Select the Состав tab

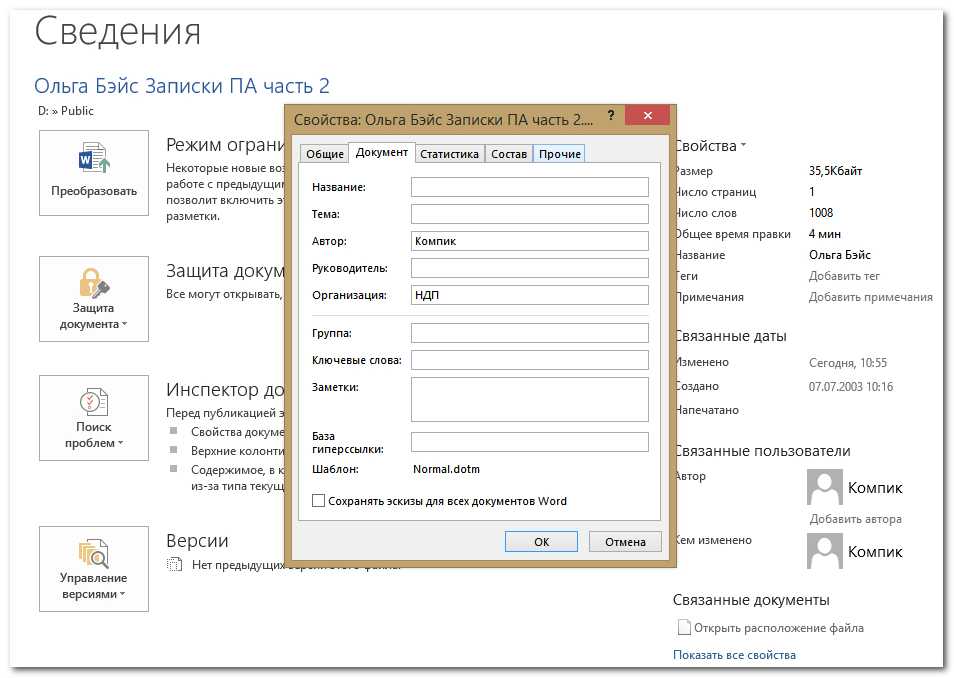coord(509,154)
